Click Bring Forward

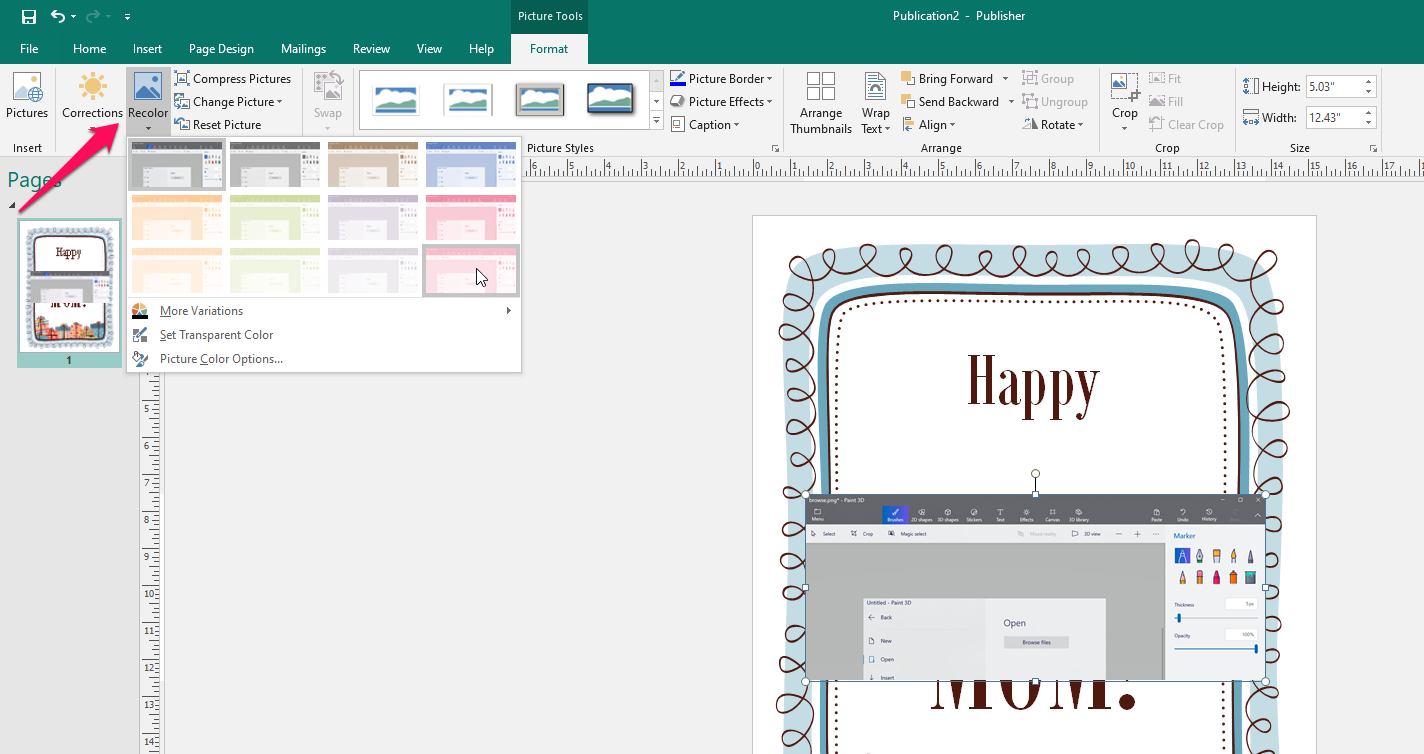click(x=948, y=78)
